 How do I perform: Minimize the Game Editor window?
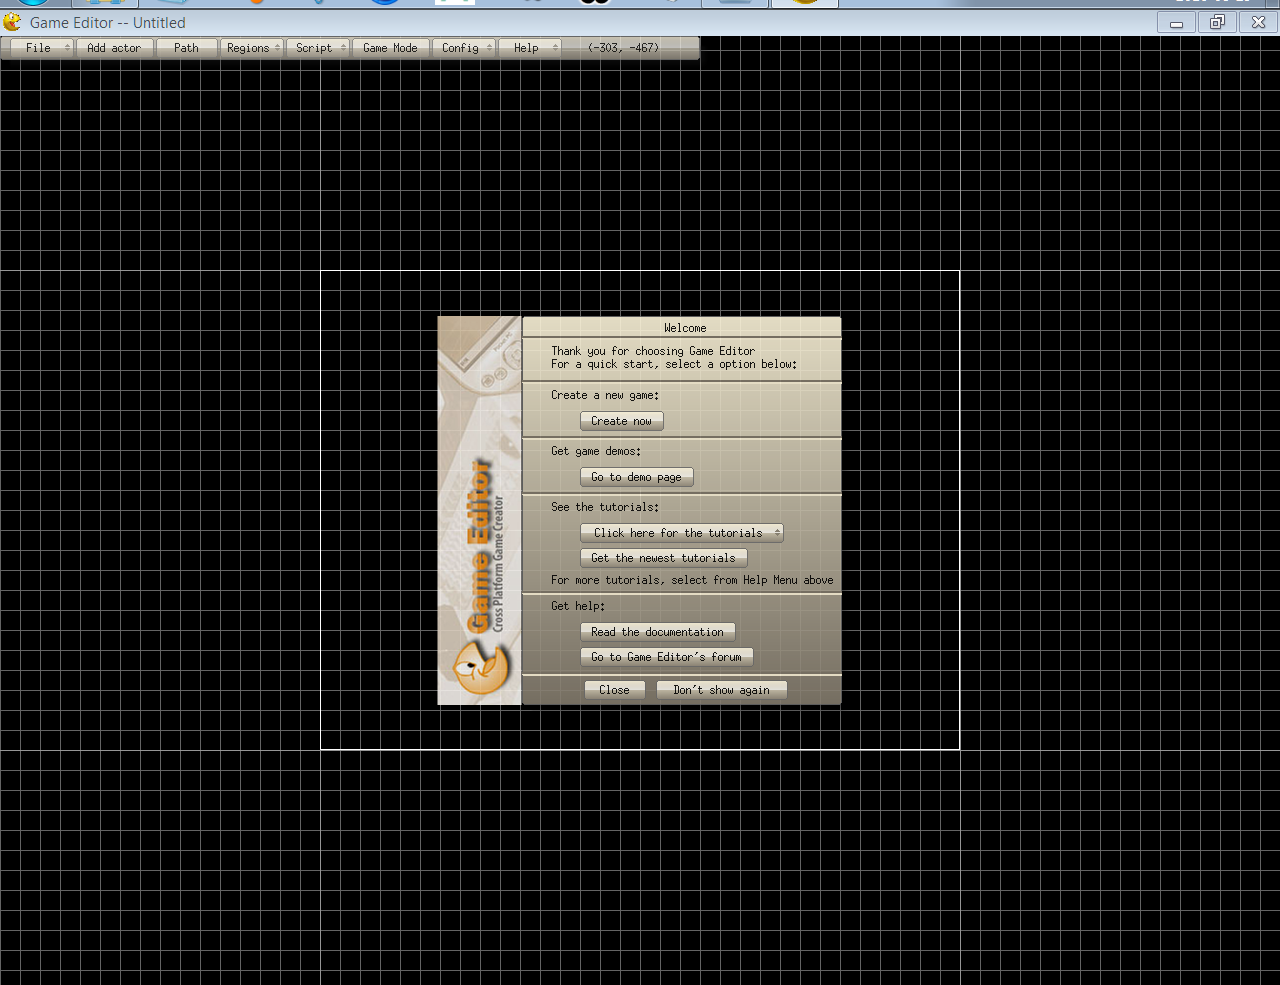tap(1176, 22)
